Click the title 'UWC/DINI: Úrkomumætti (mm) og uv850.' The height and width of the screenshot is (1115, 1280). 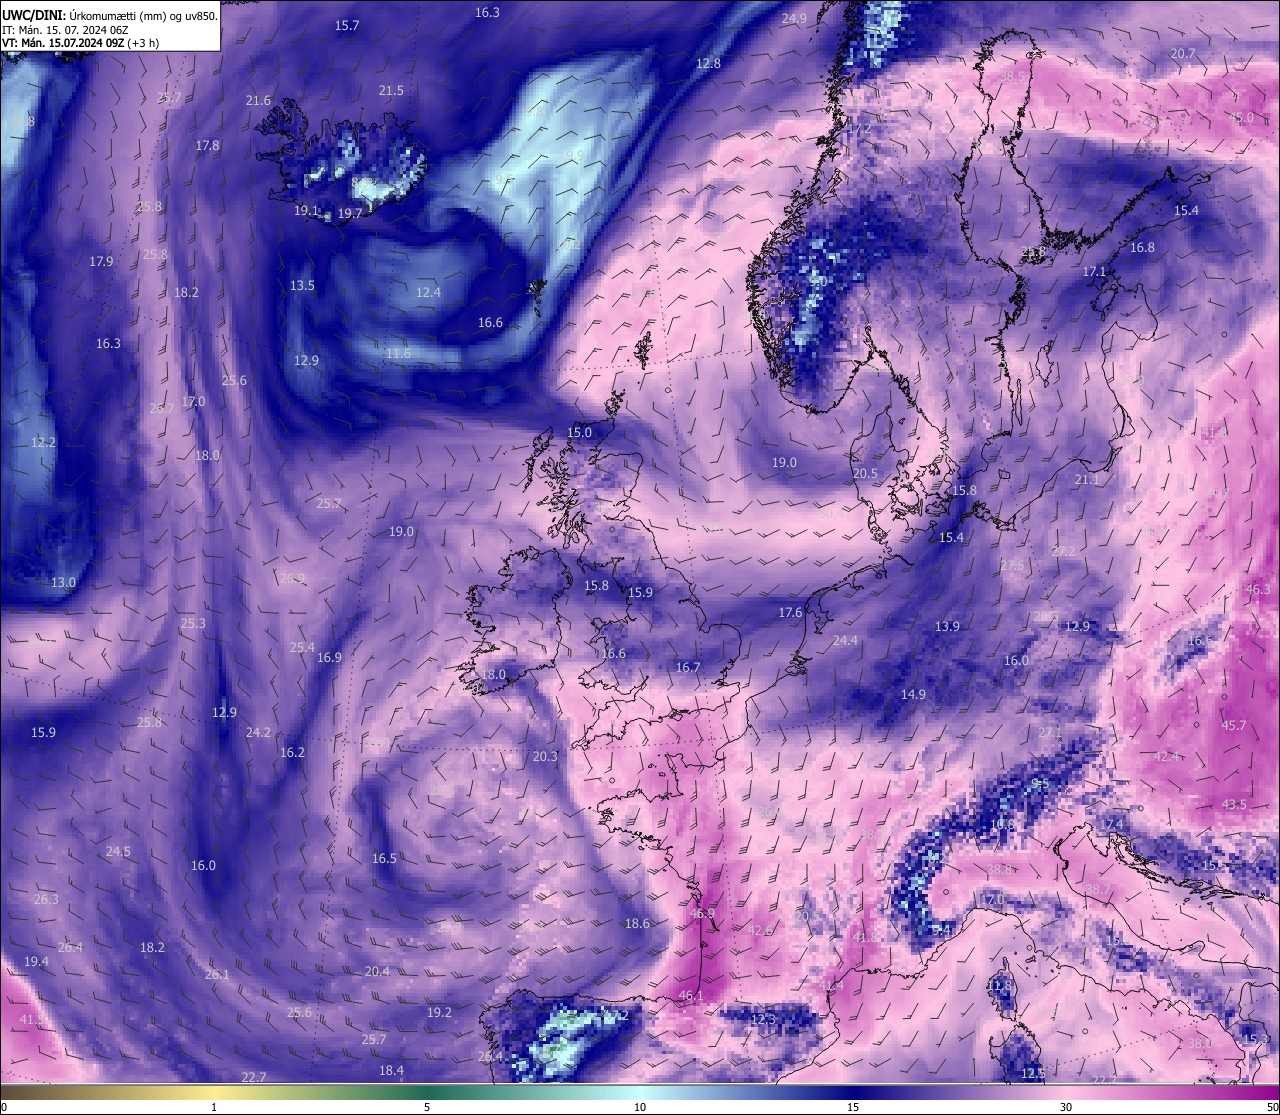(110, 15)
